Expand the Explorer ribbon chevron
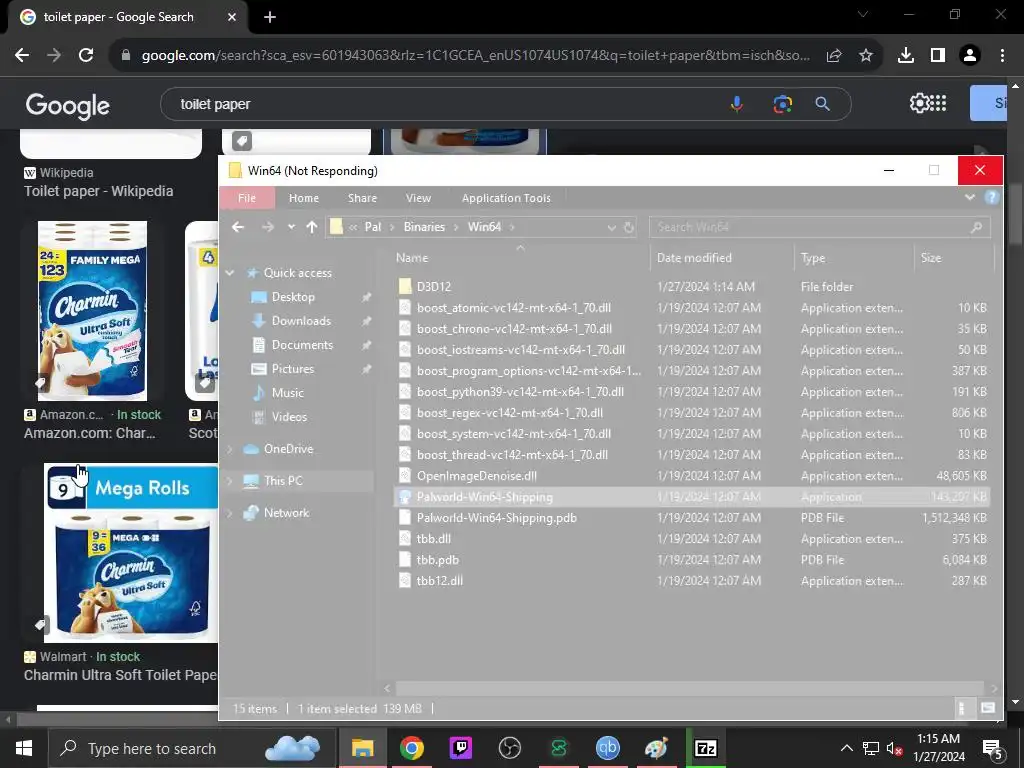Image resolution: width=1024 pixels, height=768 pixels. pos(970,197)
